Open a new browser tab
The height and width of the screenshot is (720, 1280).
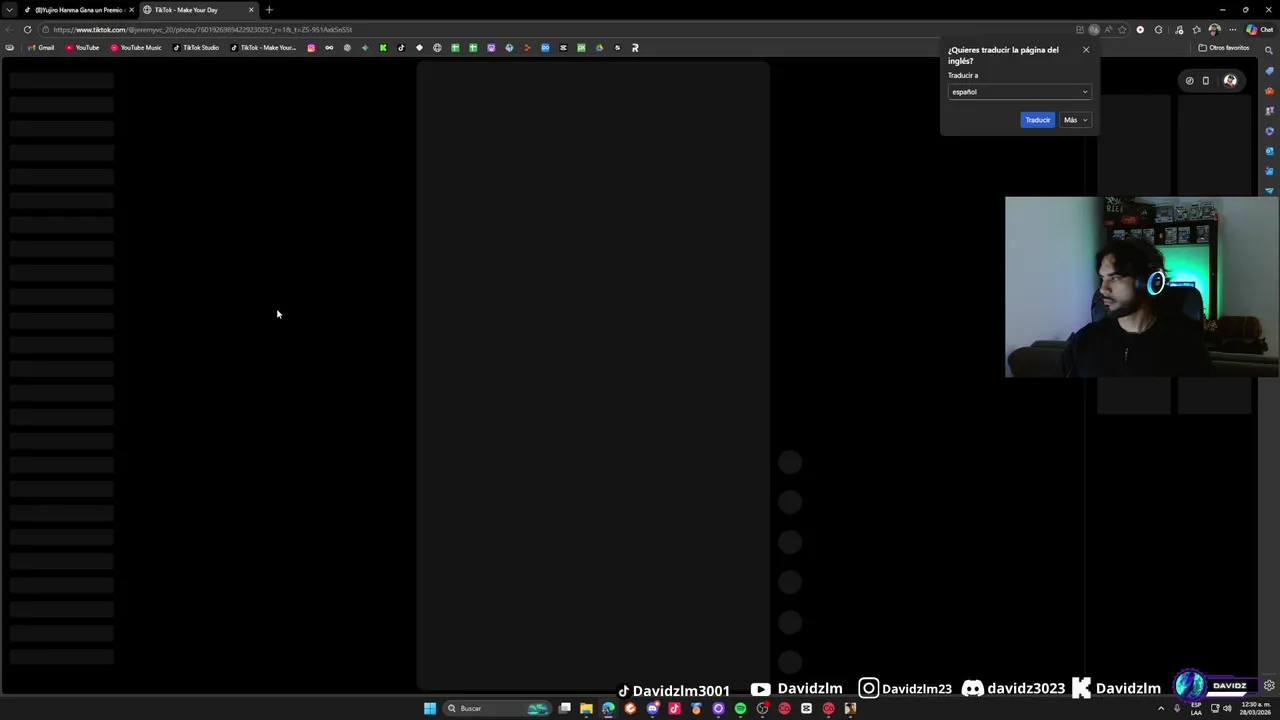coord(269,10)
